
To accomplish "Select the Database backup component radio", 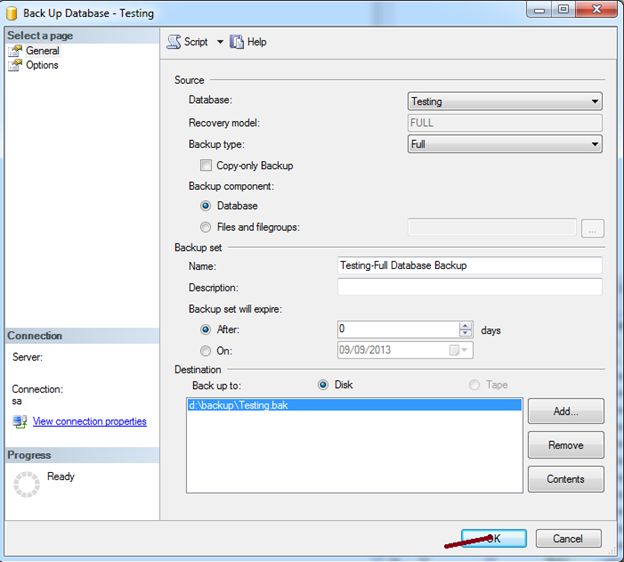I will 205,206.
